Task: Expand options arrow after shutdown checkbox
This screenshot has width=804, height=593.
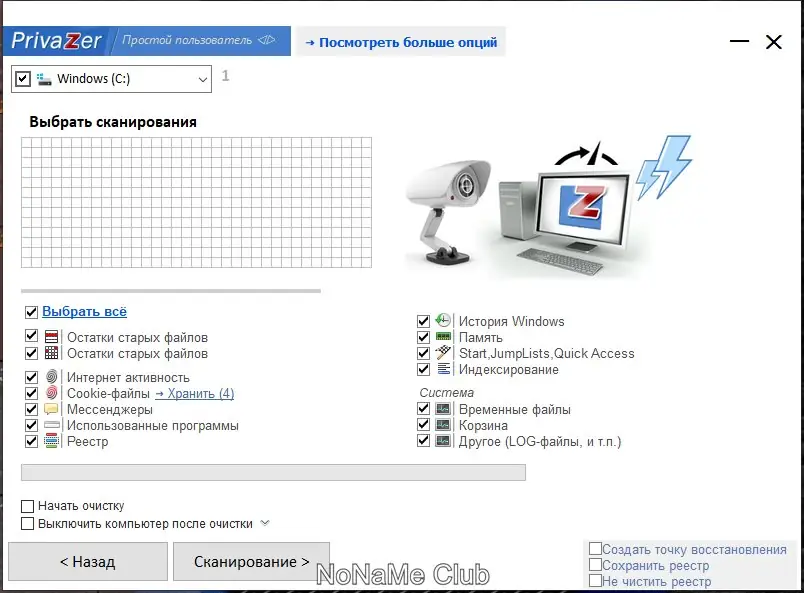Action: tap(265, 523)
